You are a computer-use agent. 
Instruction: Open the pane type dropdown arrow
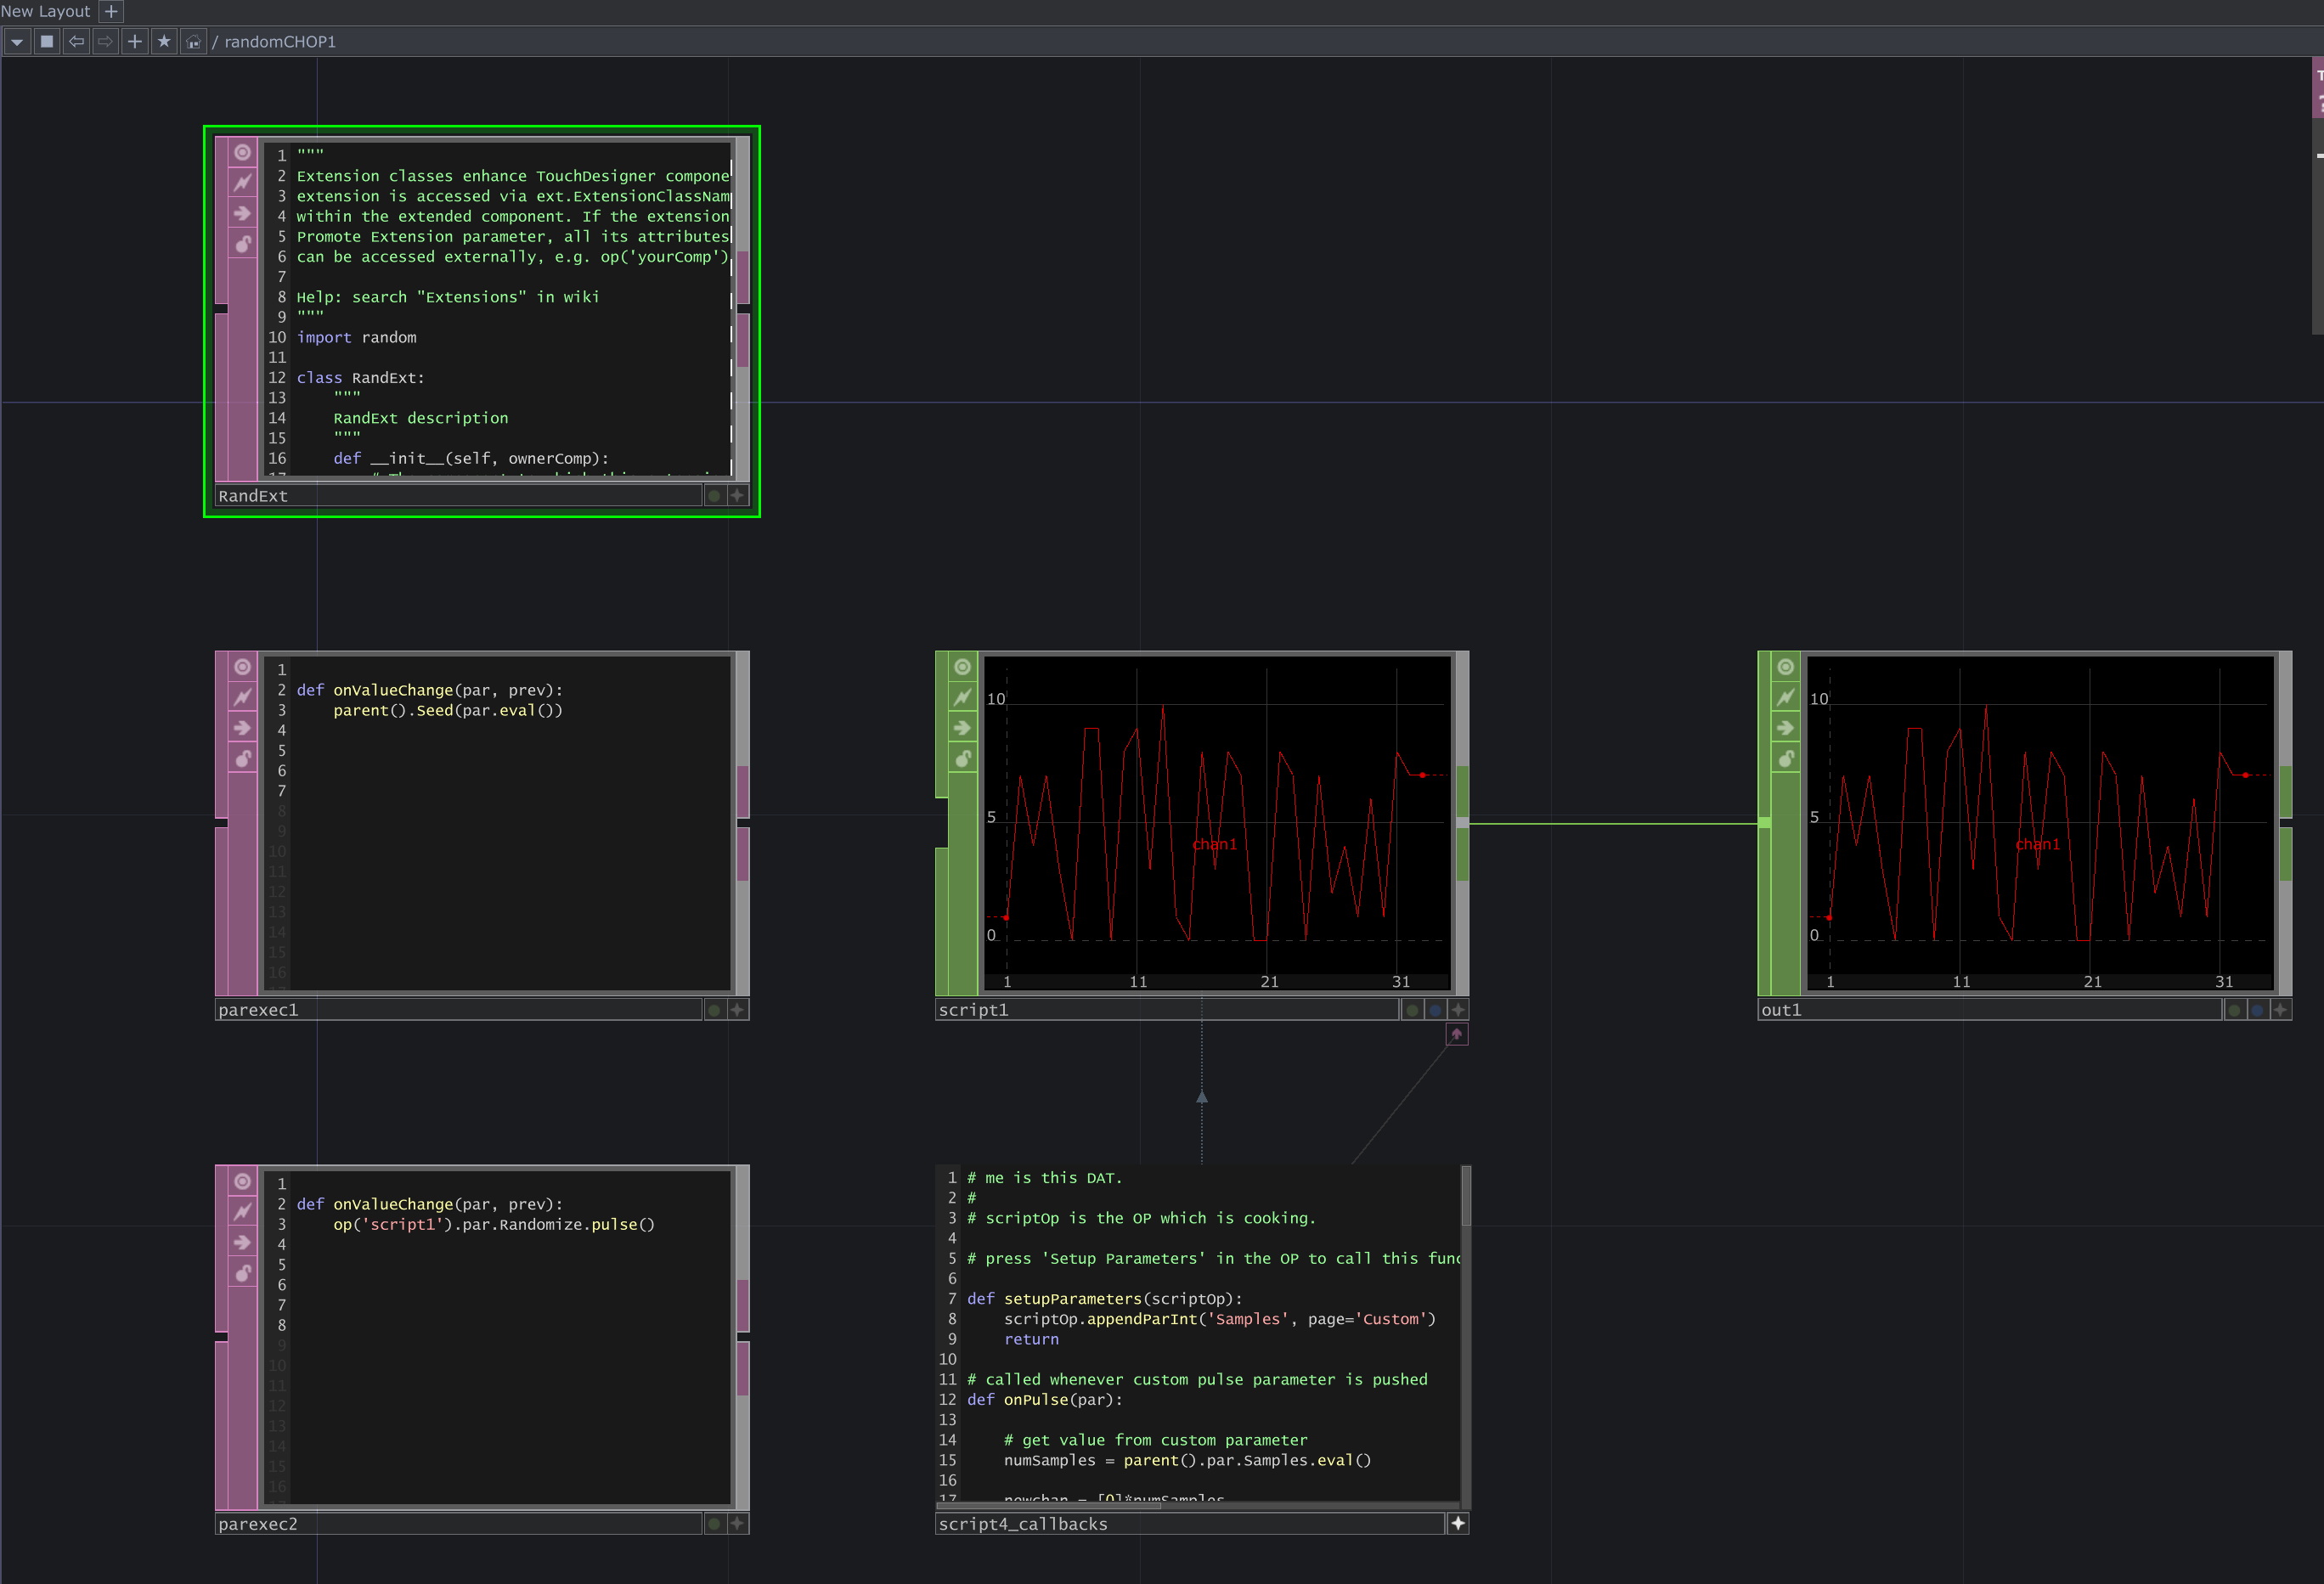coord(17,42)
